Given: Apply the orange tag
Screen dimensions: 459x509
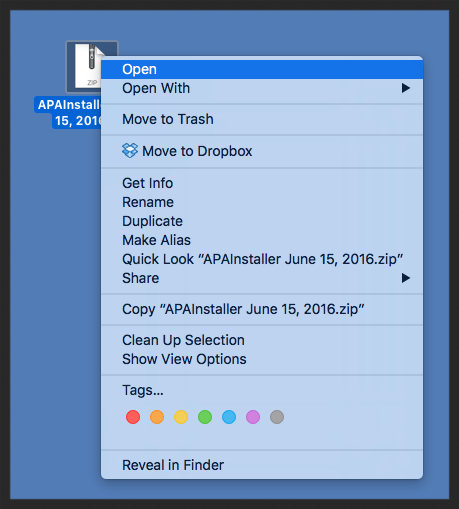Looking at the screenshot, I should click(157, 417).
